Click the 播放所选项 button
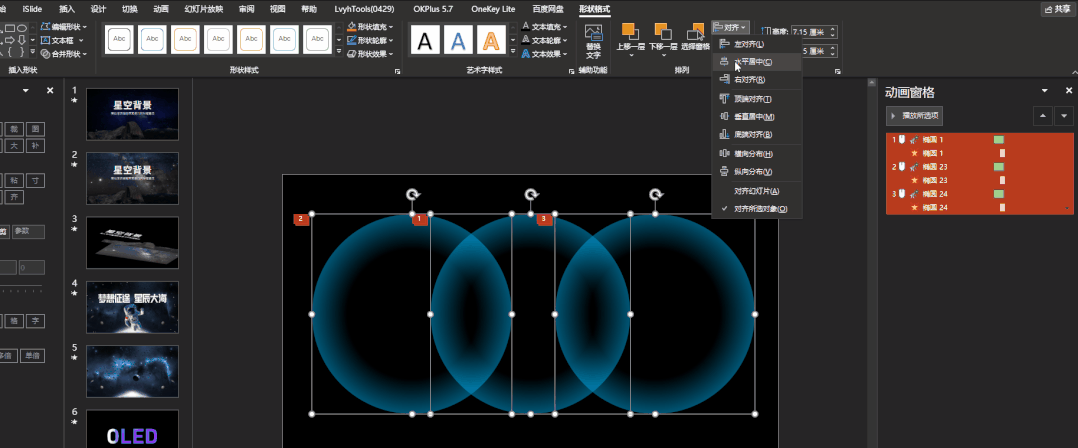This screenshot has width=1078, height=448. (x=914, y=116)
